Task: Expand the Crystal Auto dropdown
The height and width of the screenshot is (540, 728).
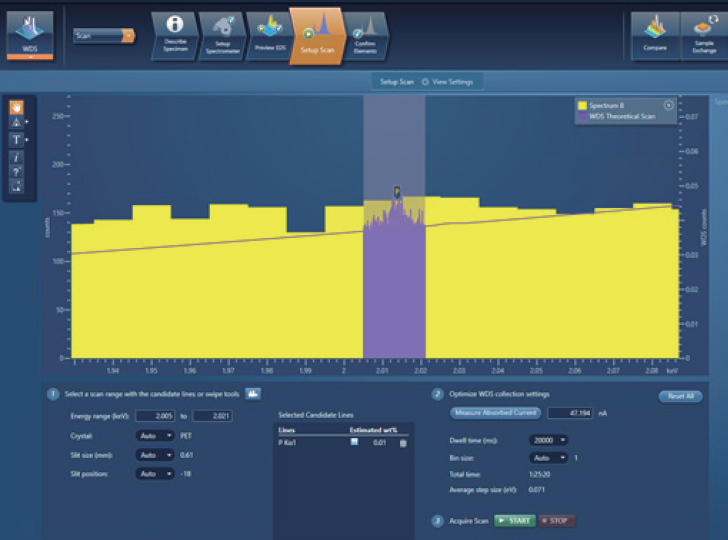Action: [154, 436]
